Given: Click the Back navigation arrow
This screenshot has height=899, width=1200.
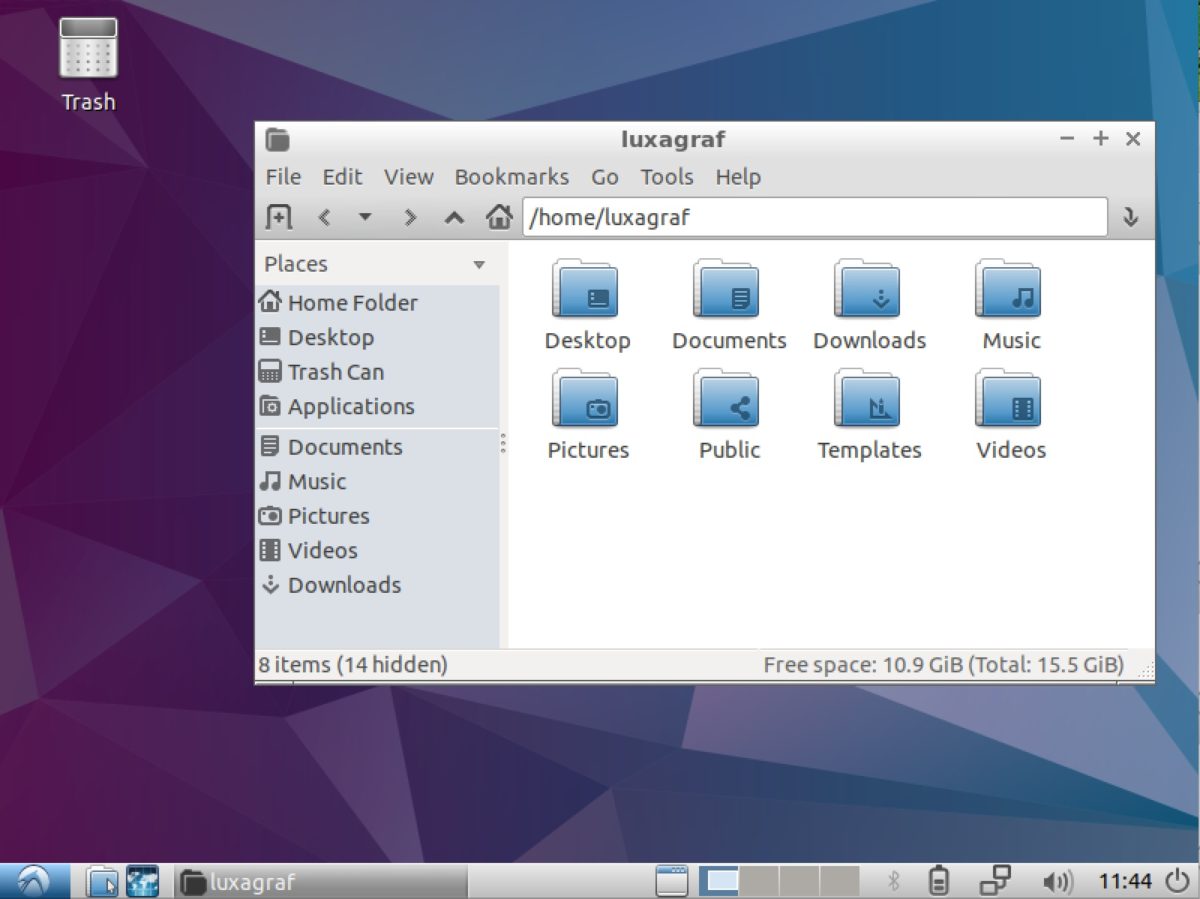Looking at the screenshot, I should (322, 217).
